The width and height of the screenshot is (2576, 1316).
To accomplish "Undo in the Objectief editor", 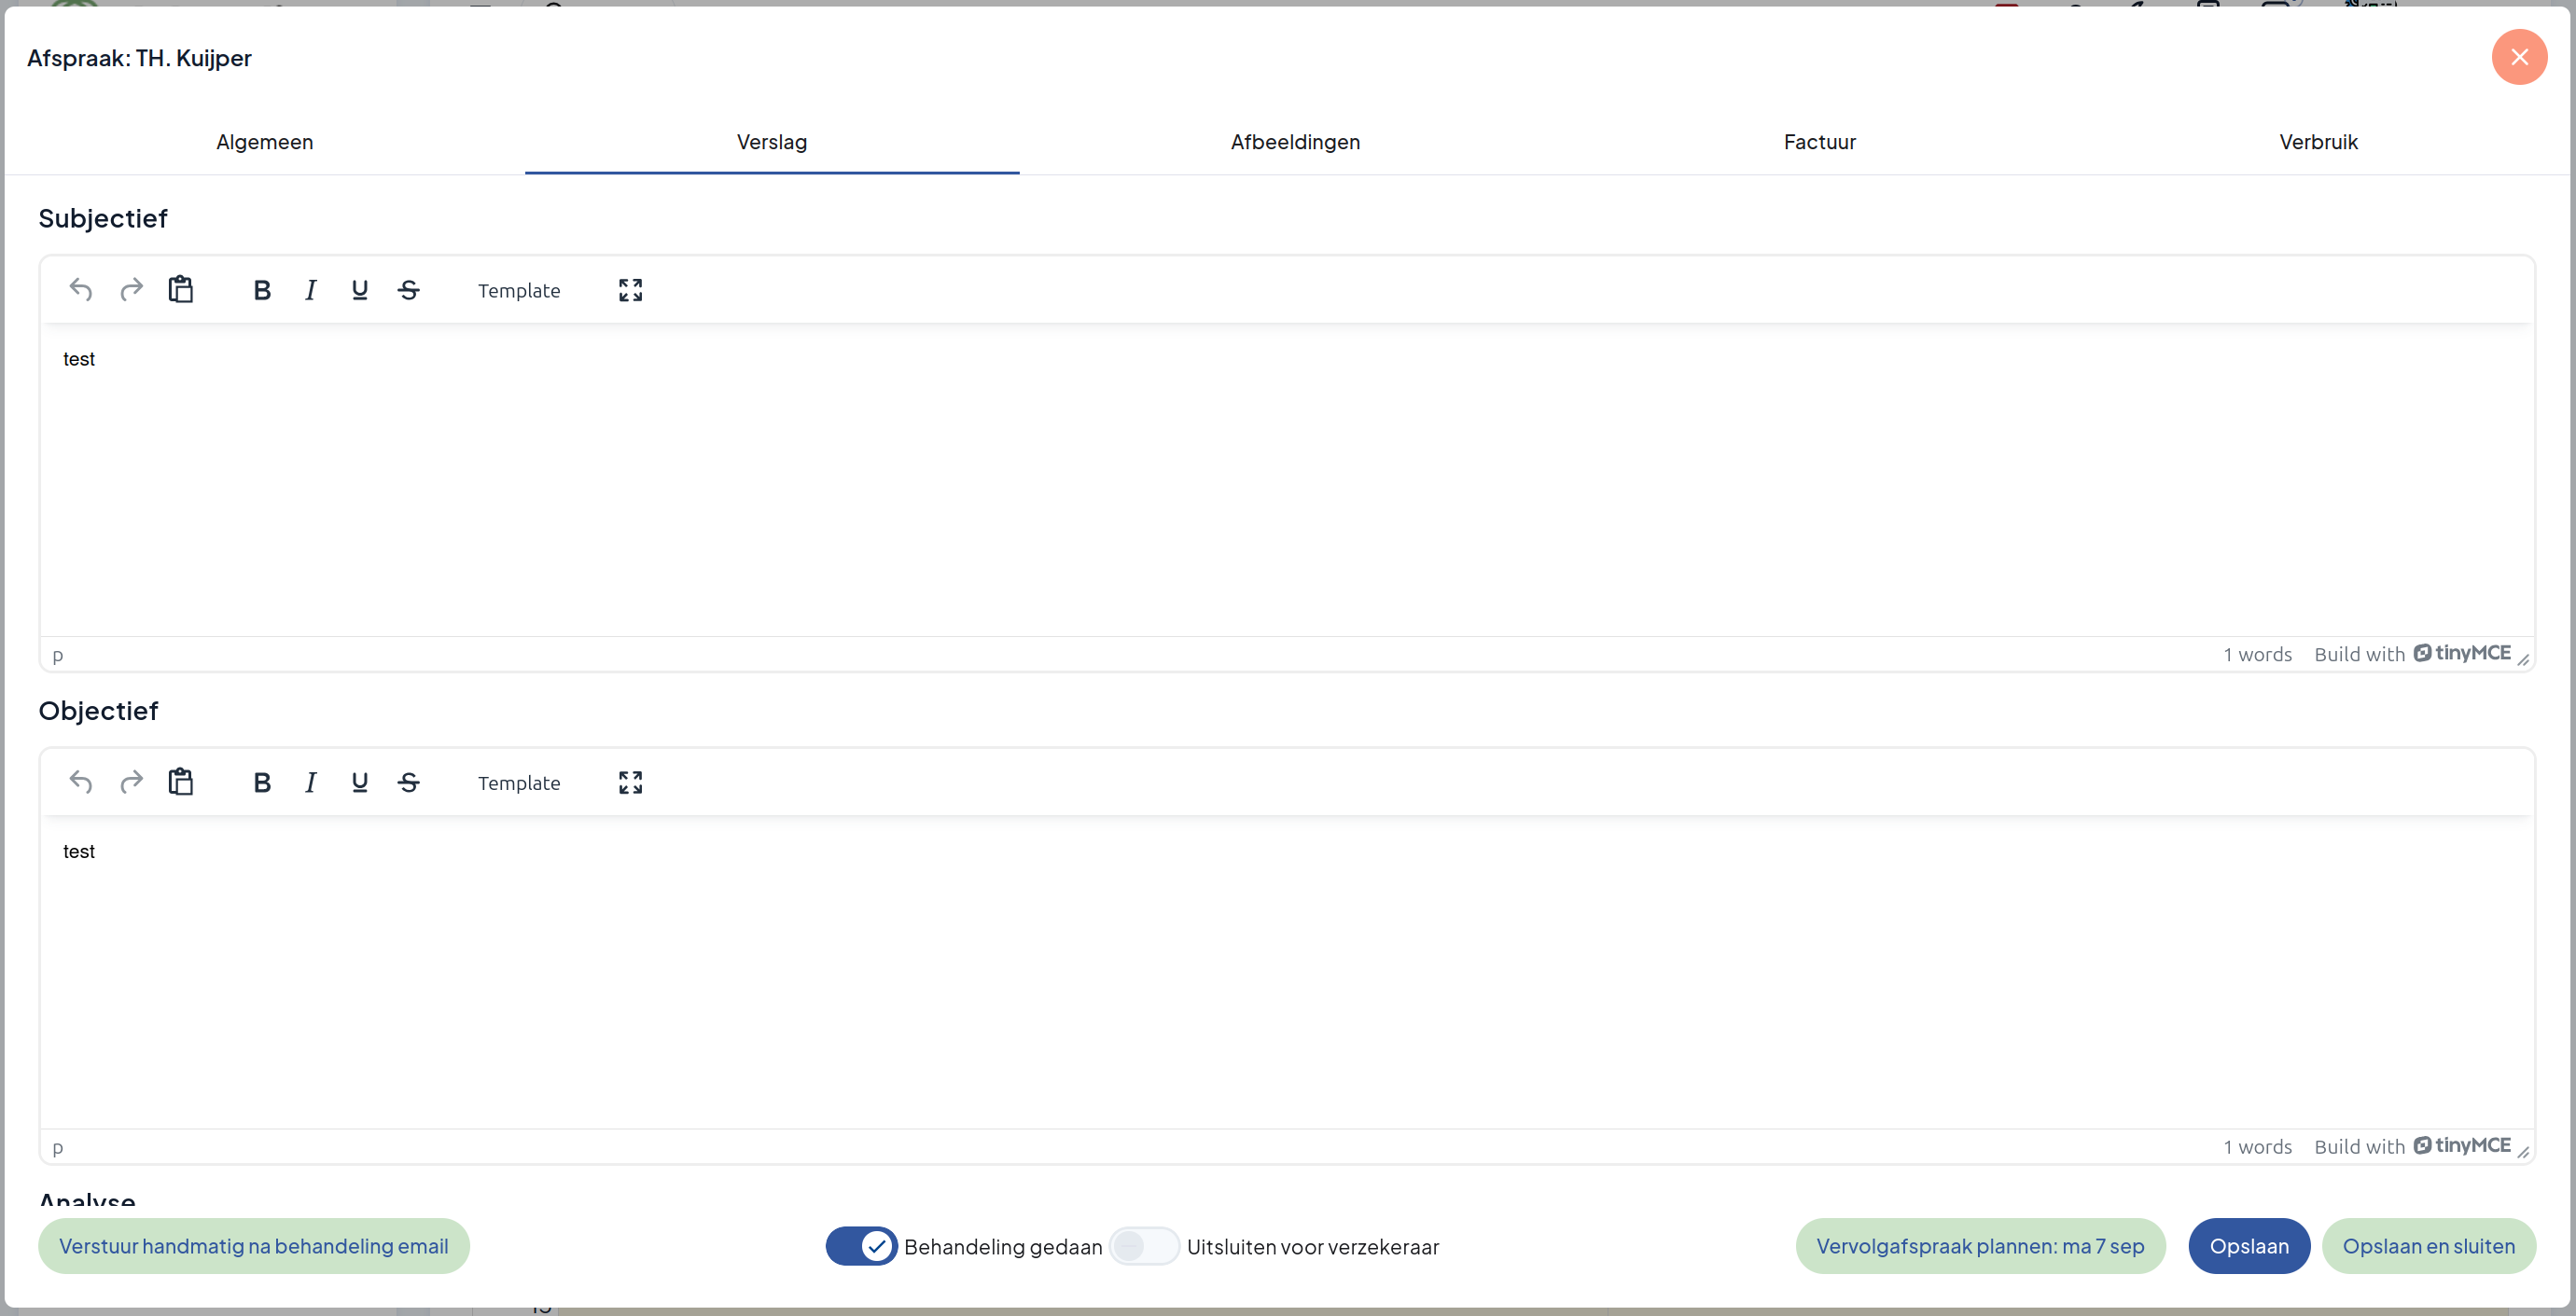I will [81, 782].
